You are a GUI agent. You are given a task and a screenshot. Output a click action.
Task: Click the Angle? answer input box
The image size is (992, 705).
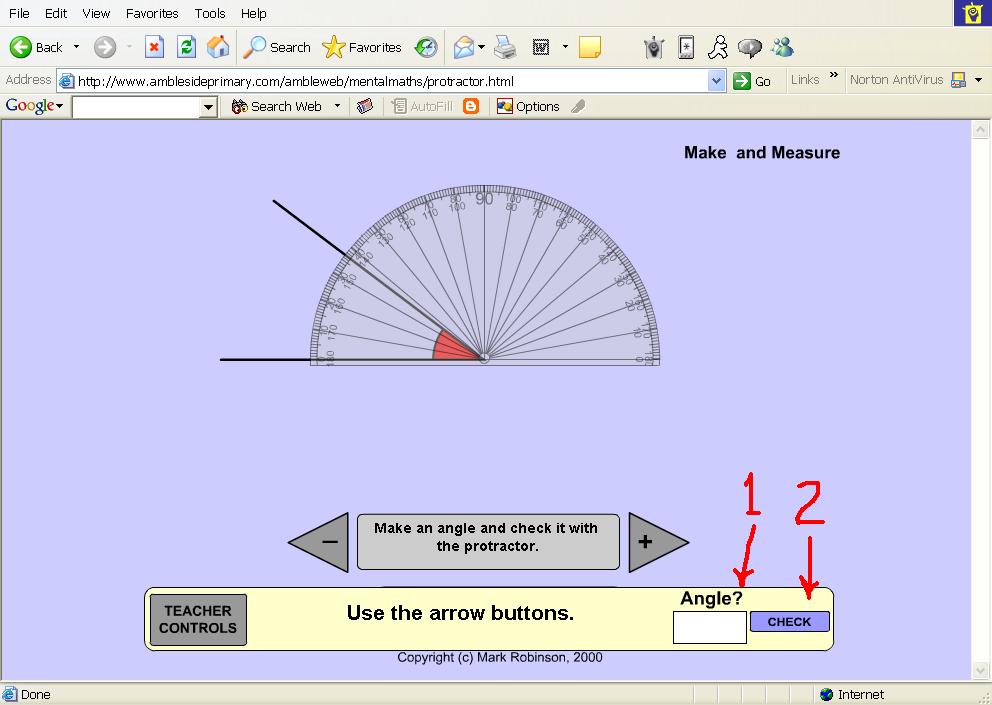pos(710,627)
